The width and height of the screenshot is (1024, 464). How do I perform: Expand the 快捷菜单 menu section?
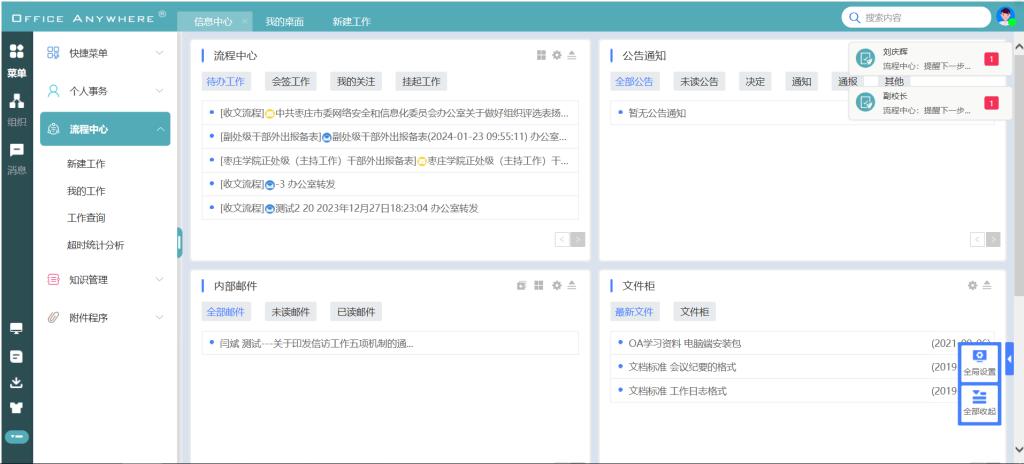[104, 53]
